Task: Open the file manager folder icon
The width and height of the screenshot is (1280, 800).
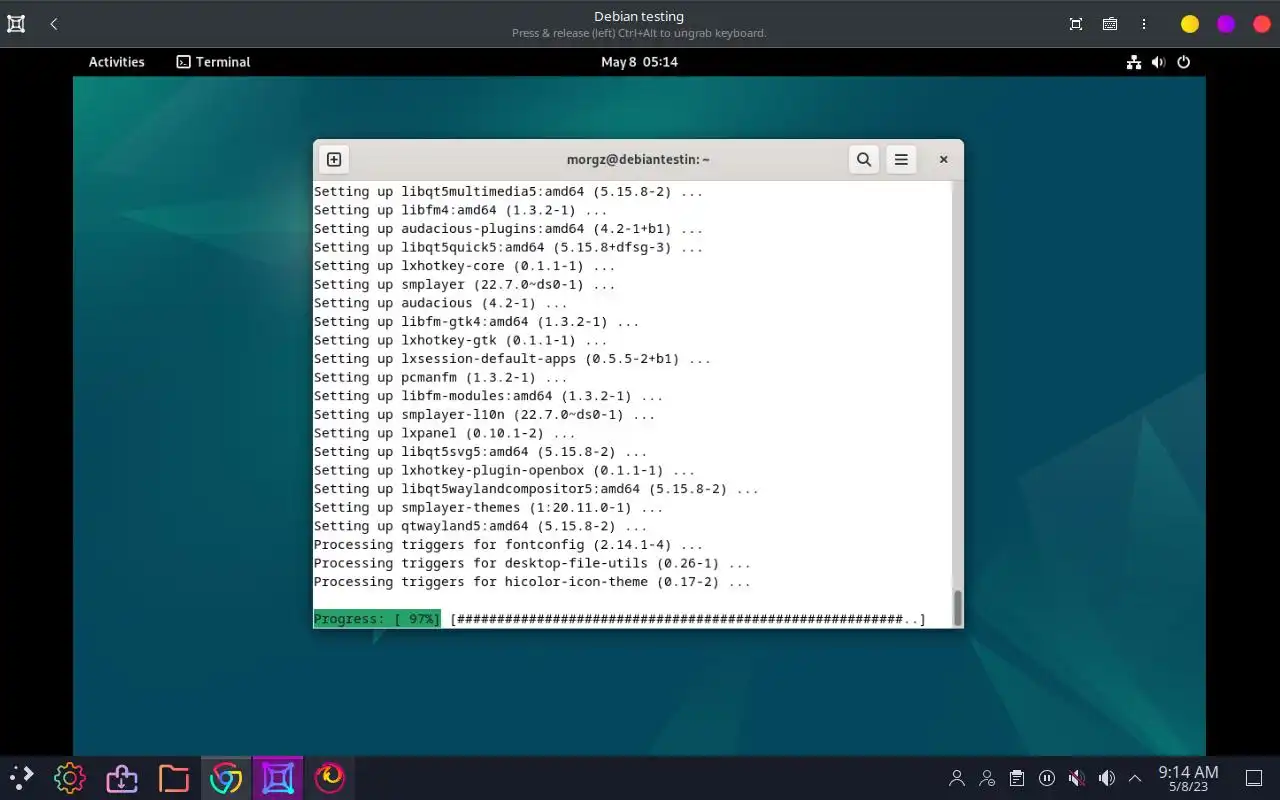Action: [x=174, y=778]
